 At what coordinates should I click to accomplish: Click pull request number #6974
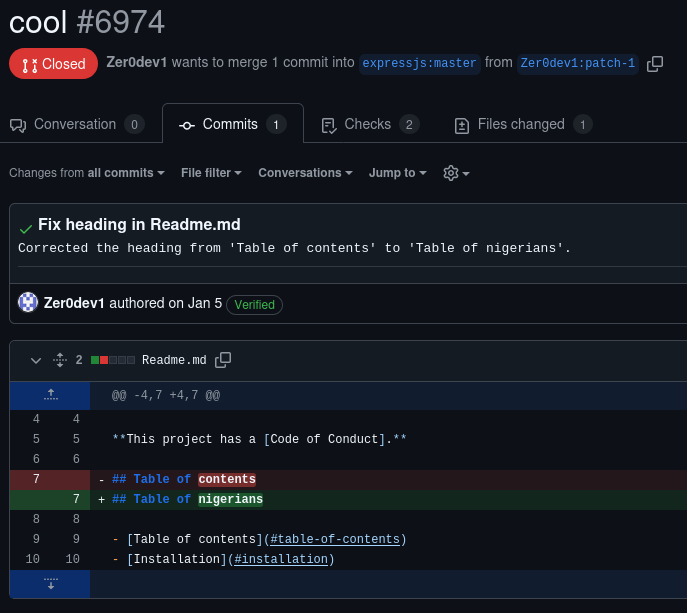120,22
